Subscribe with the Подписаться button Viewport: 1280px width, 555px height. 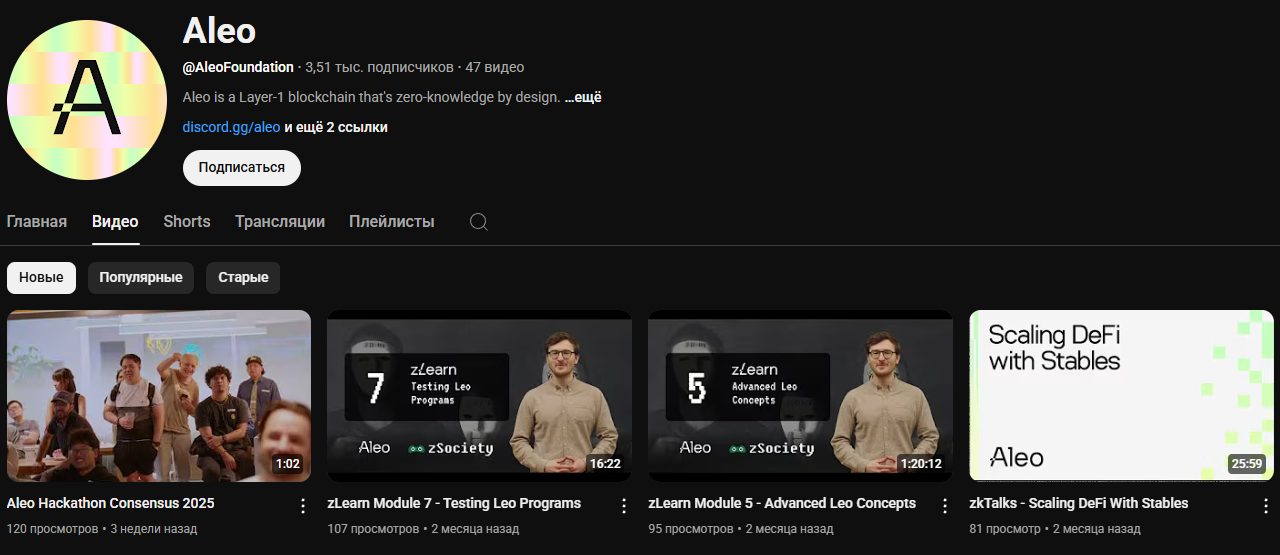(242, 168)
